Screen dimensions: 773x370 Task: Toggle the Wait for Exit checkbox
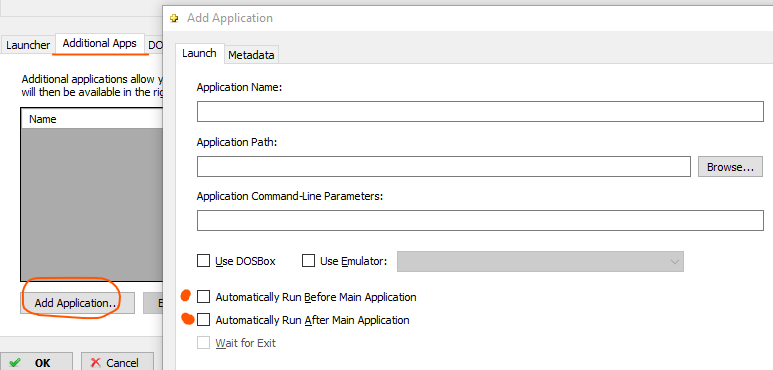point(204,343)
